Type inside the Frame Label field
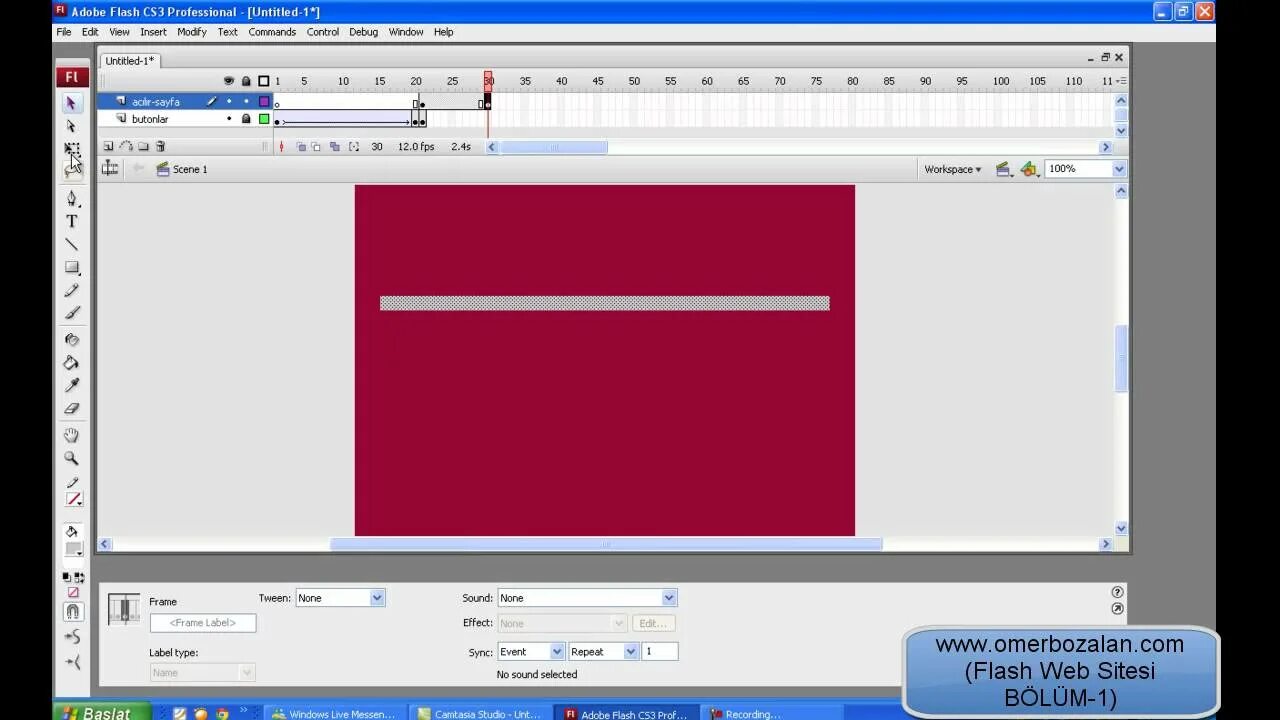Image resolution: width=1280 pixels, height=720 pixels. pos(203,622)
